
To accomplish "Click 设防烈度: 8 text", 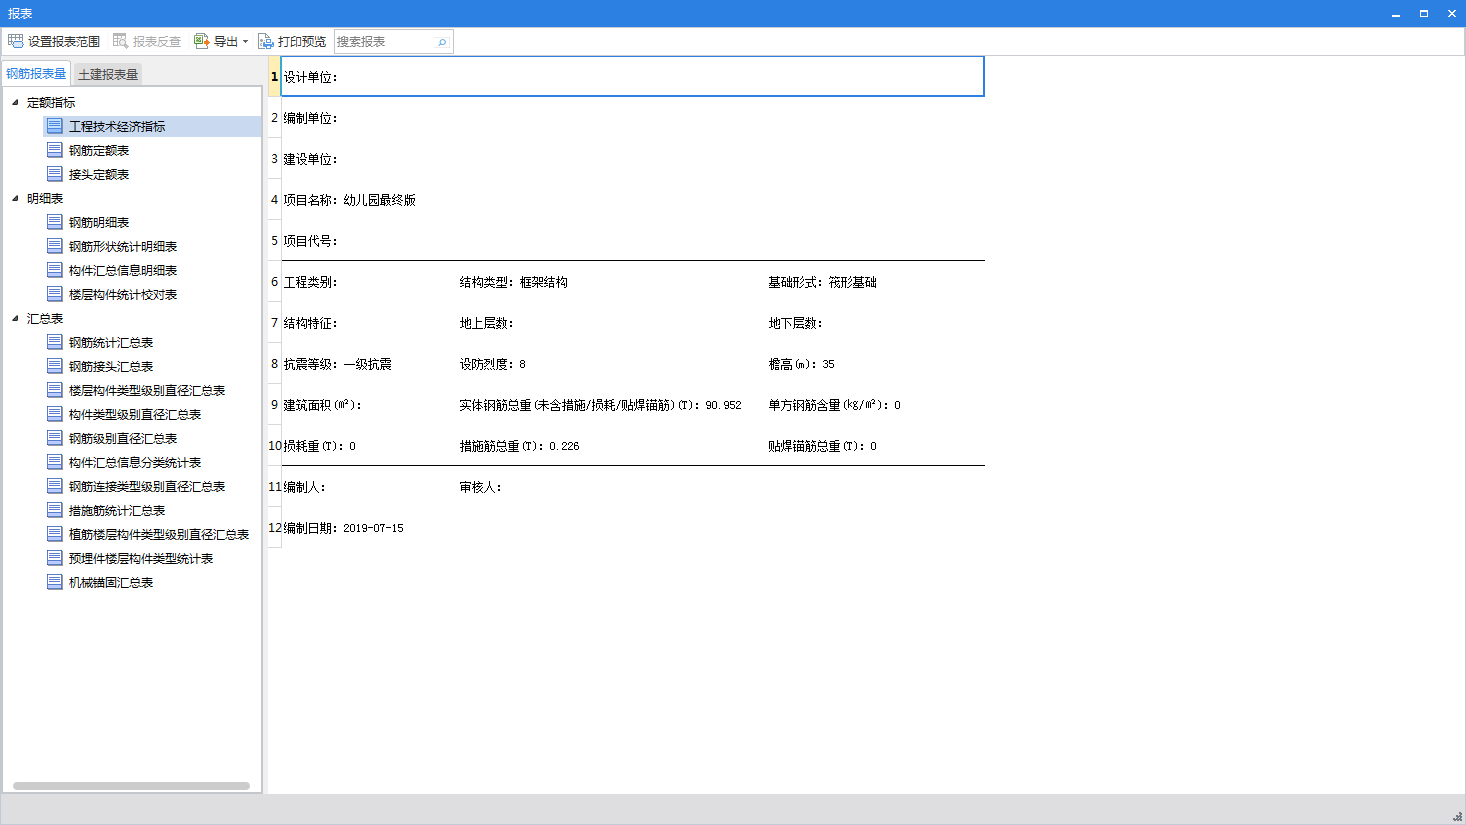I will tap(493, 364).
